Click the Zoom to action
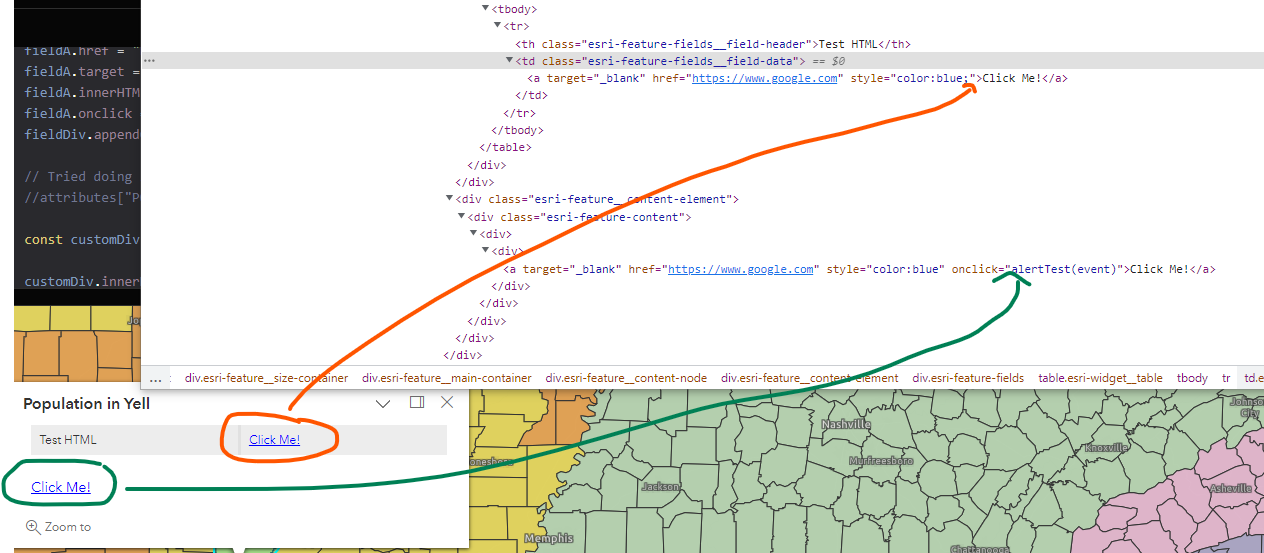 pos(59,526)
